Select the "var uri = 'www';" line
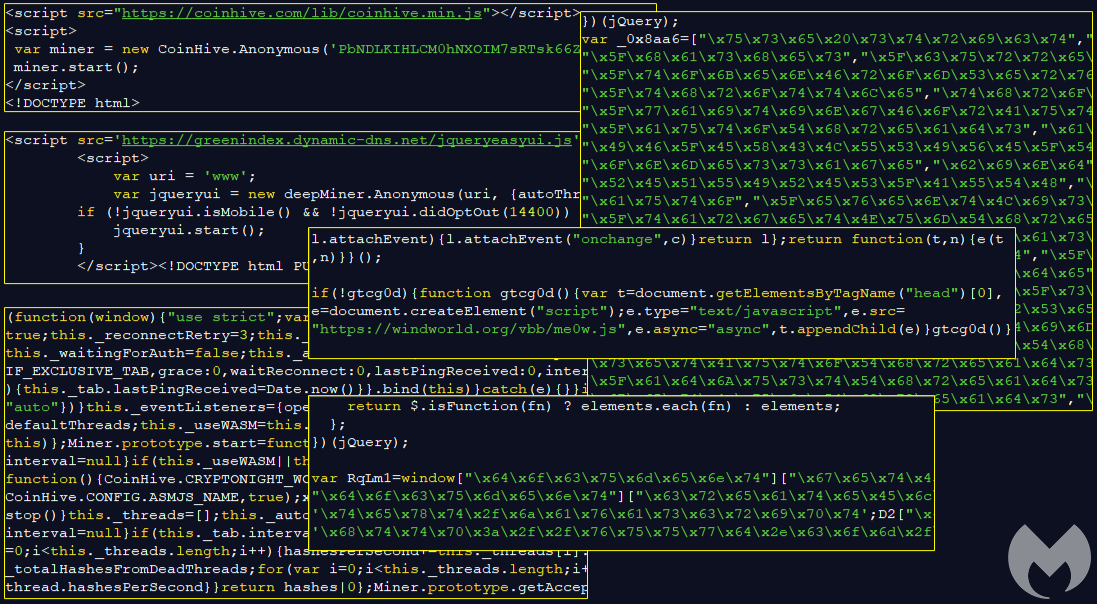 [x=185, y=176]
